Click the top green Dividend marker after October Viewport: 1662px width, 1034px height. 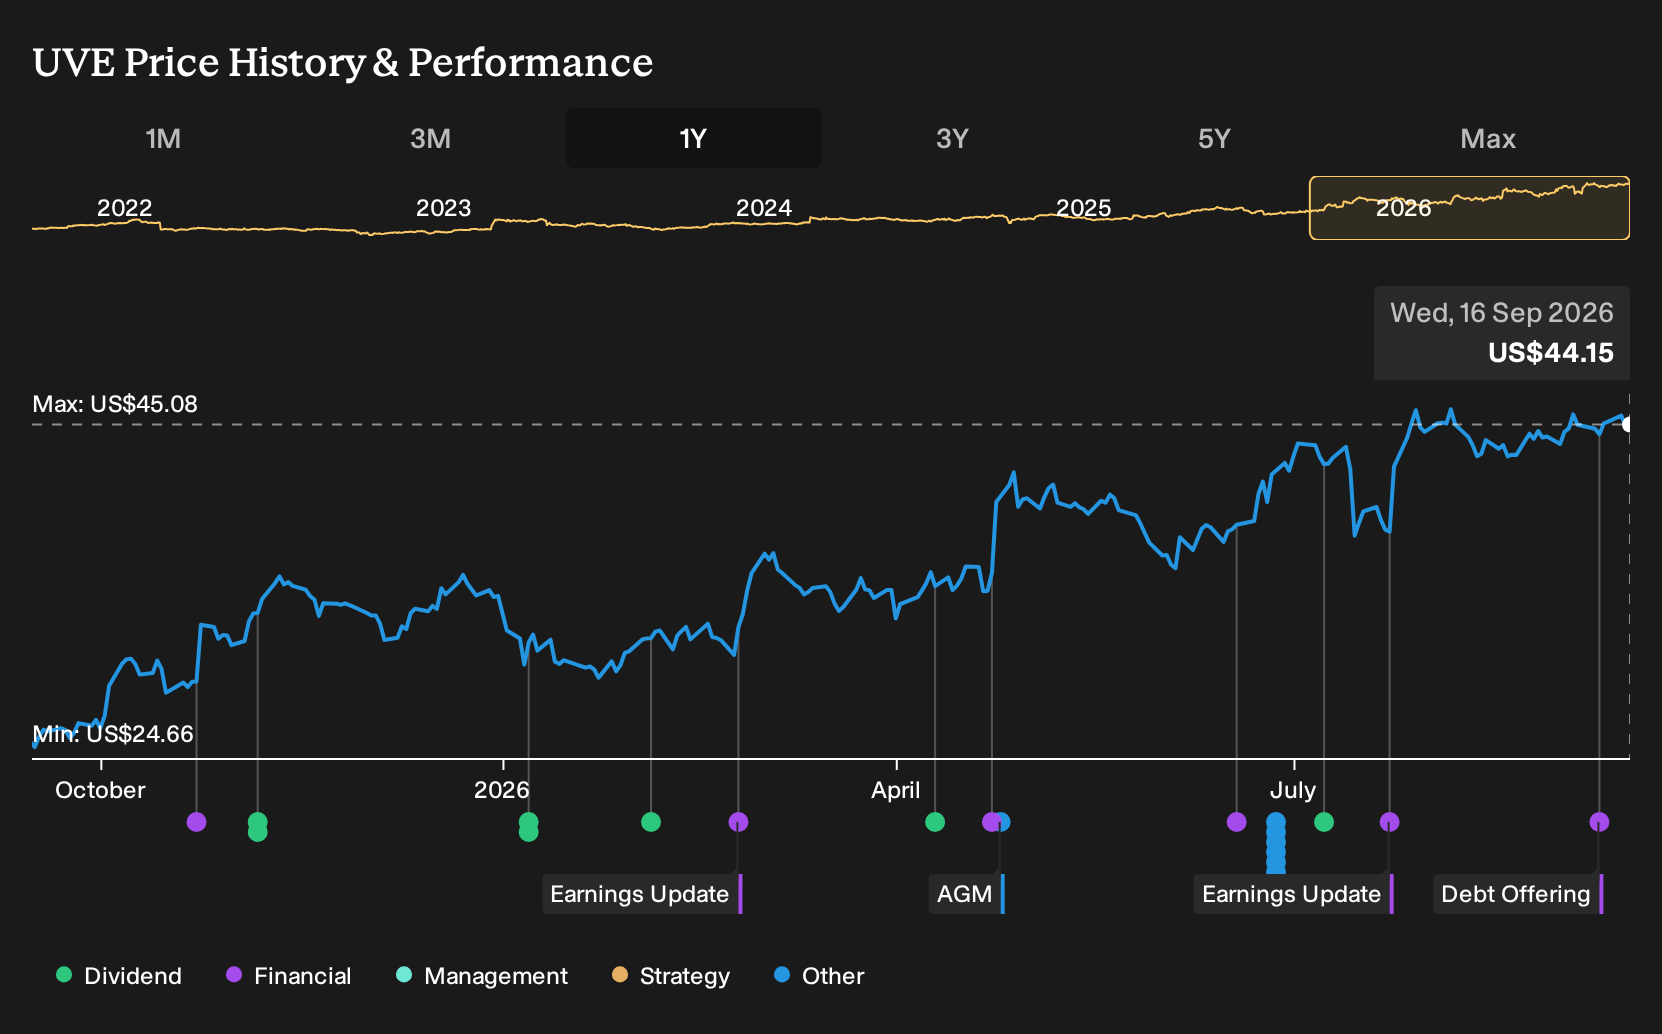coord(257,822)
